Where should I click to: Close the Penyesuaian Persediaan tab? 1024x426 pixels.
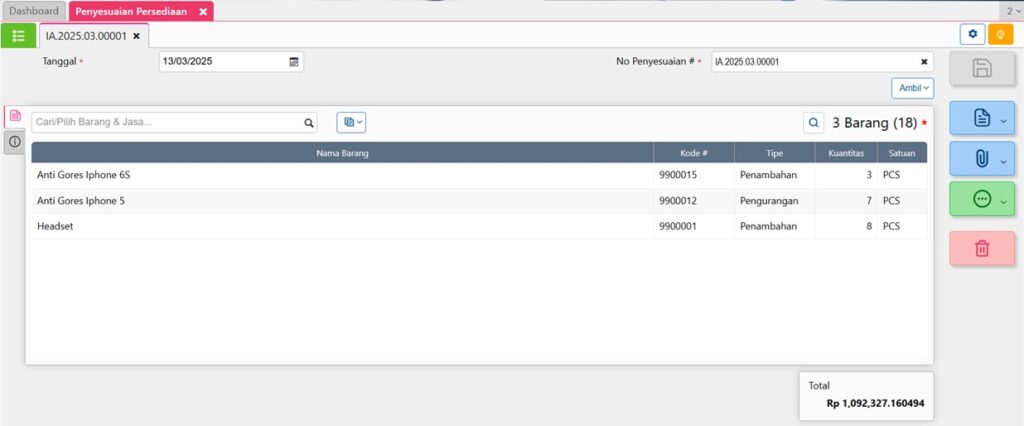[x=202, y=12]
